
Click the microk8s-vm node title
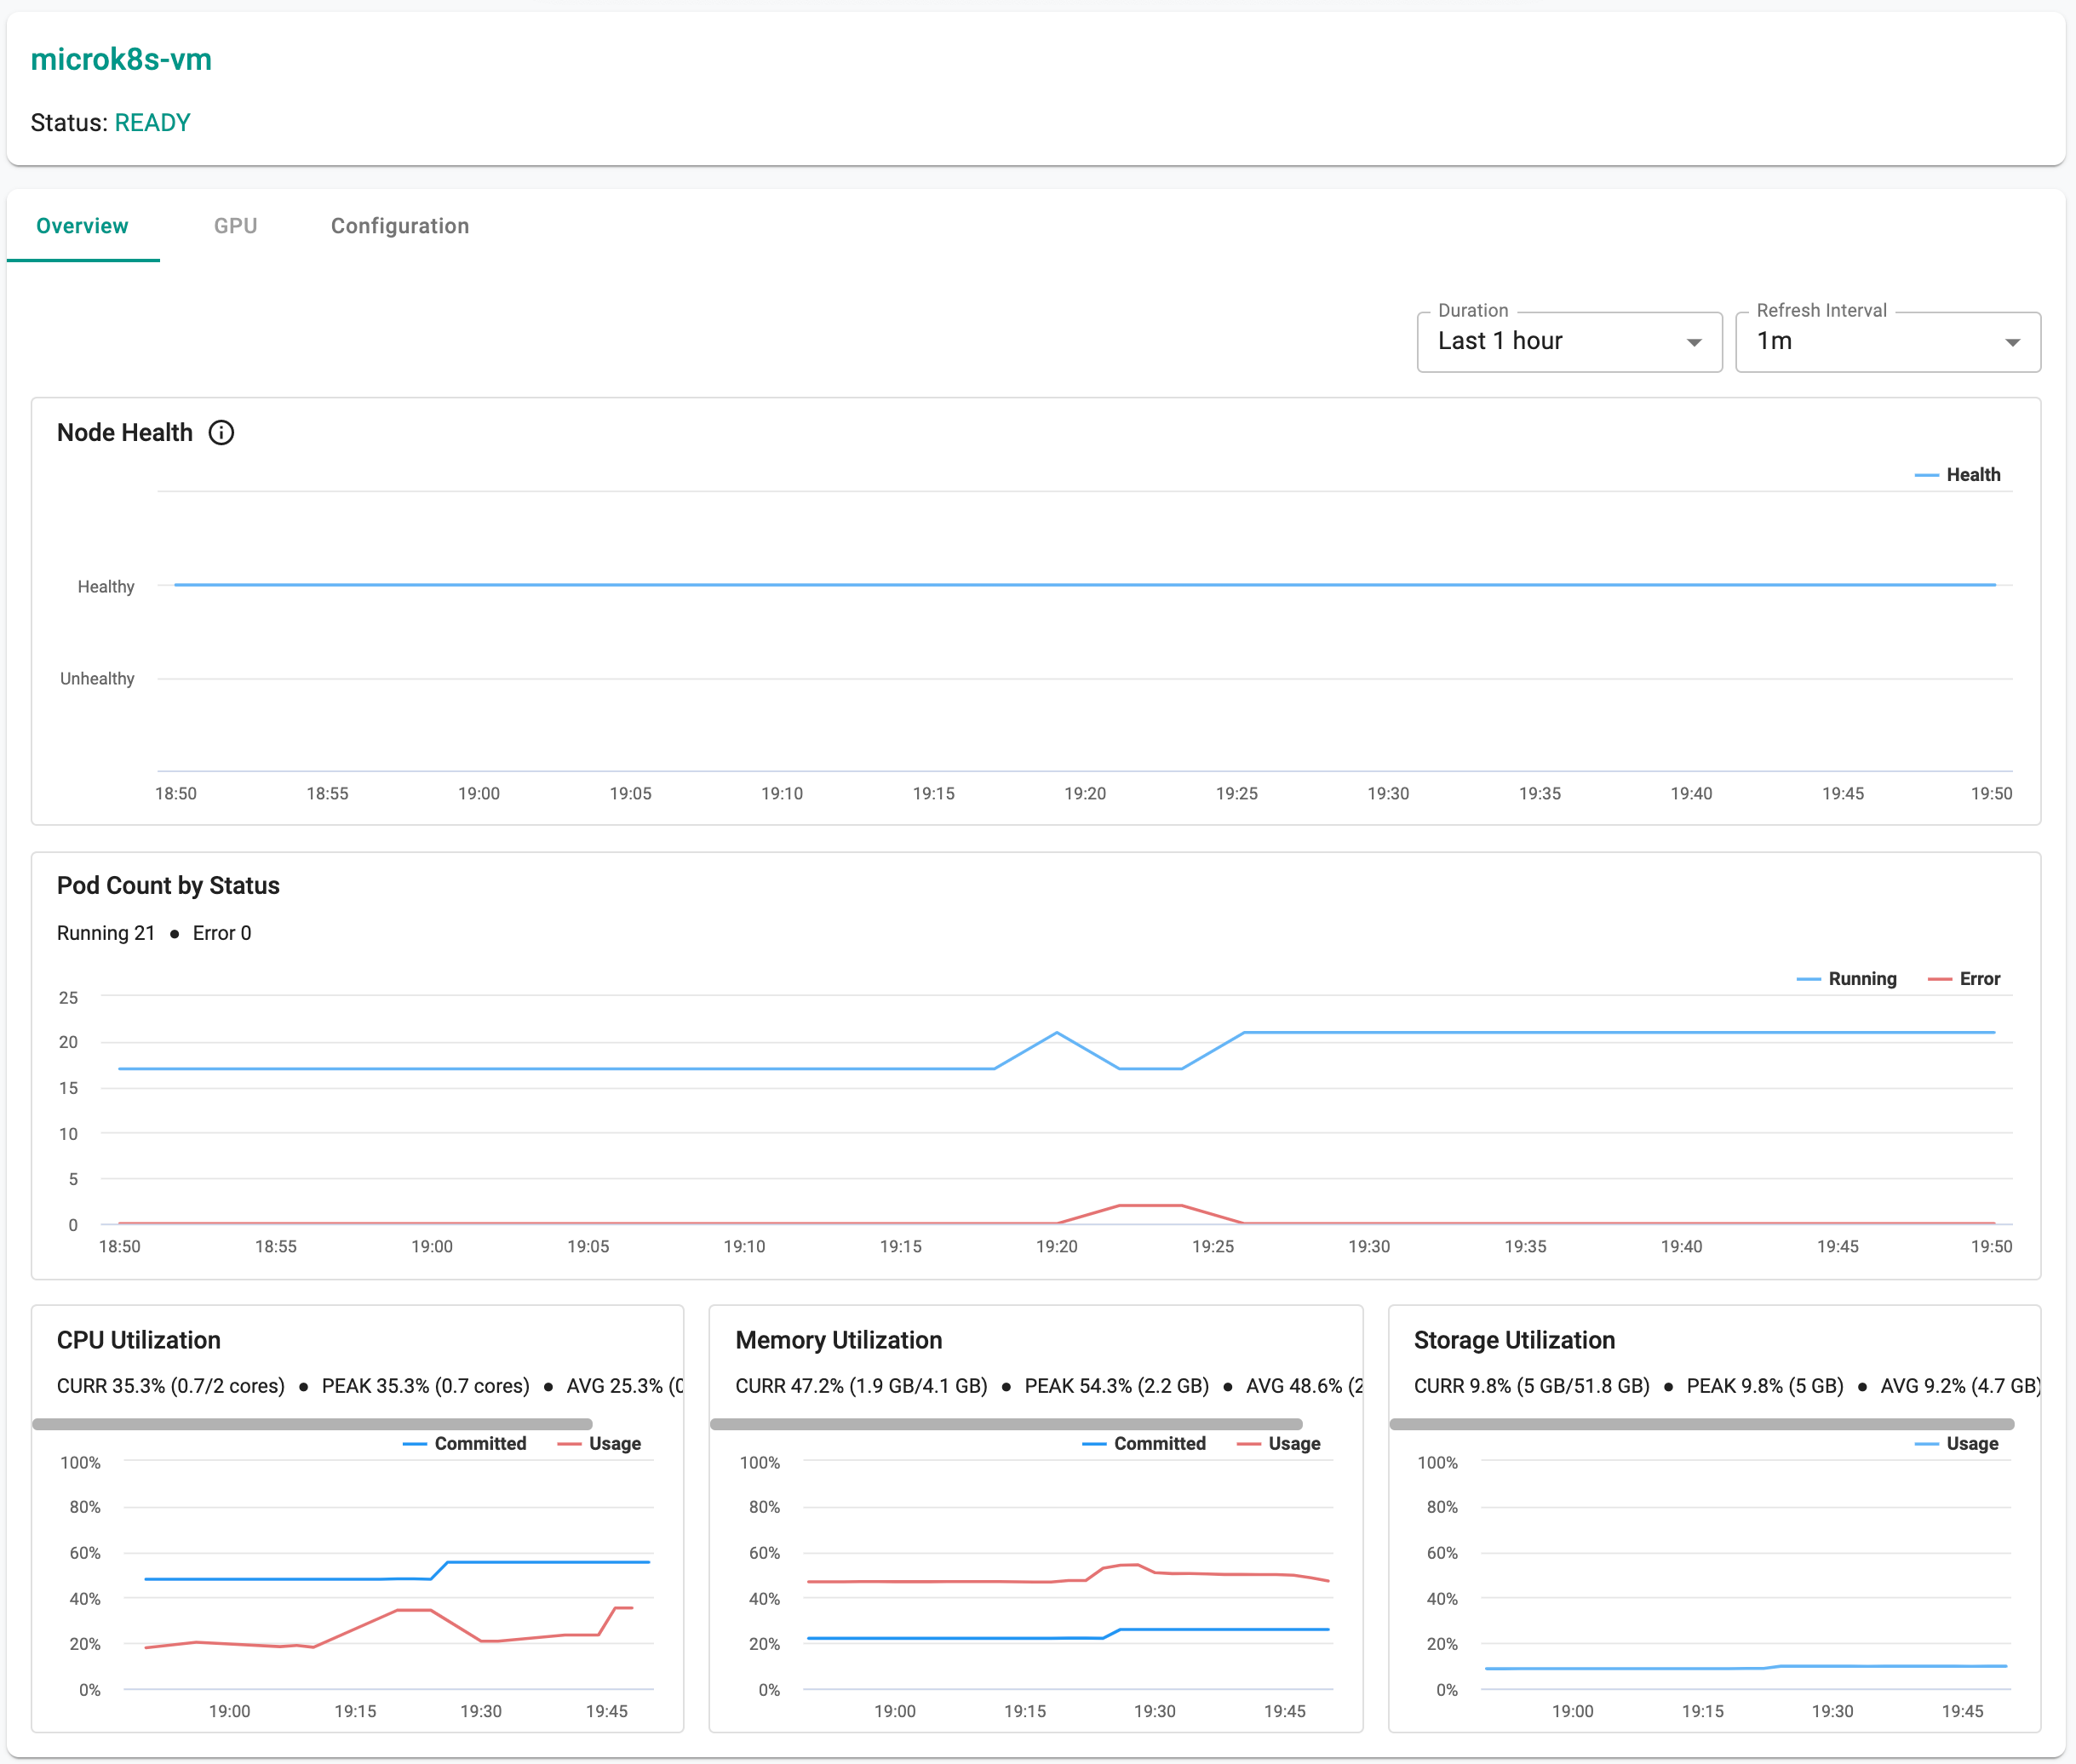pos(121,59)
